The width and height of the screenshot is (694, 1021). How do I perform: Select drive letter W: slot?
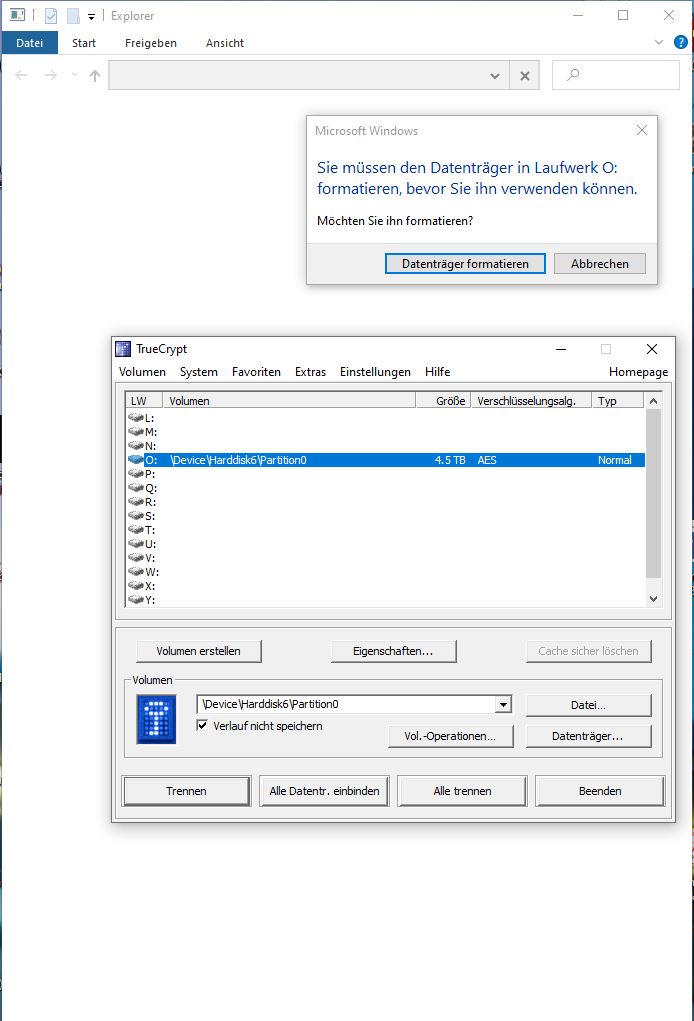[385, 572]
